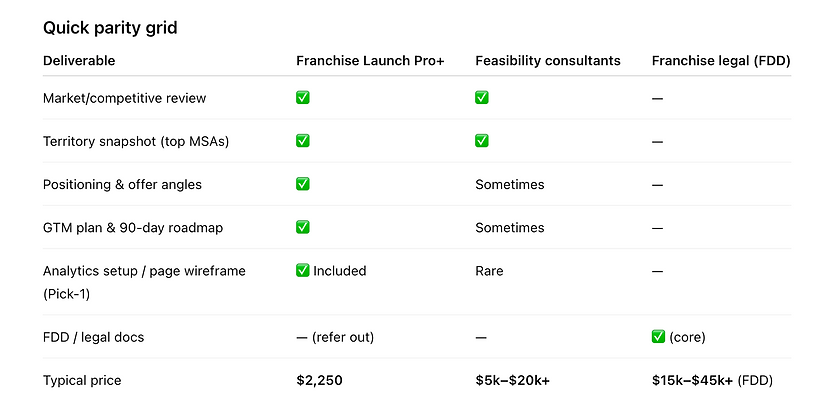Click the Quick parity grid heading

(x=110, y=28)
